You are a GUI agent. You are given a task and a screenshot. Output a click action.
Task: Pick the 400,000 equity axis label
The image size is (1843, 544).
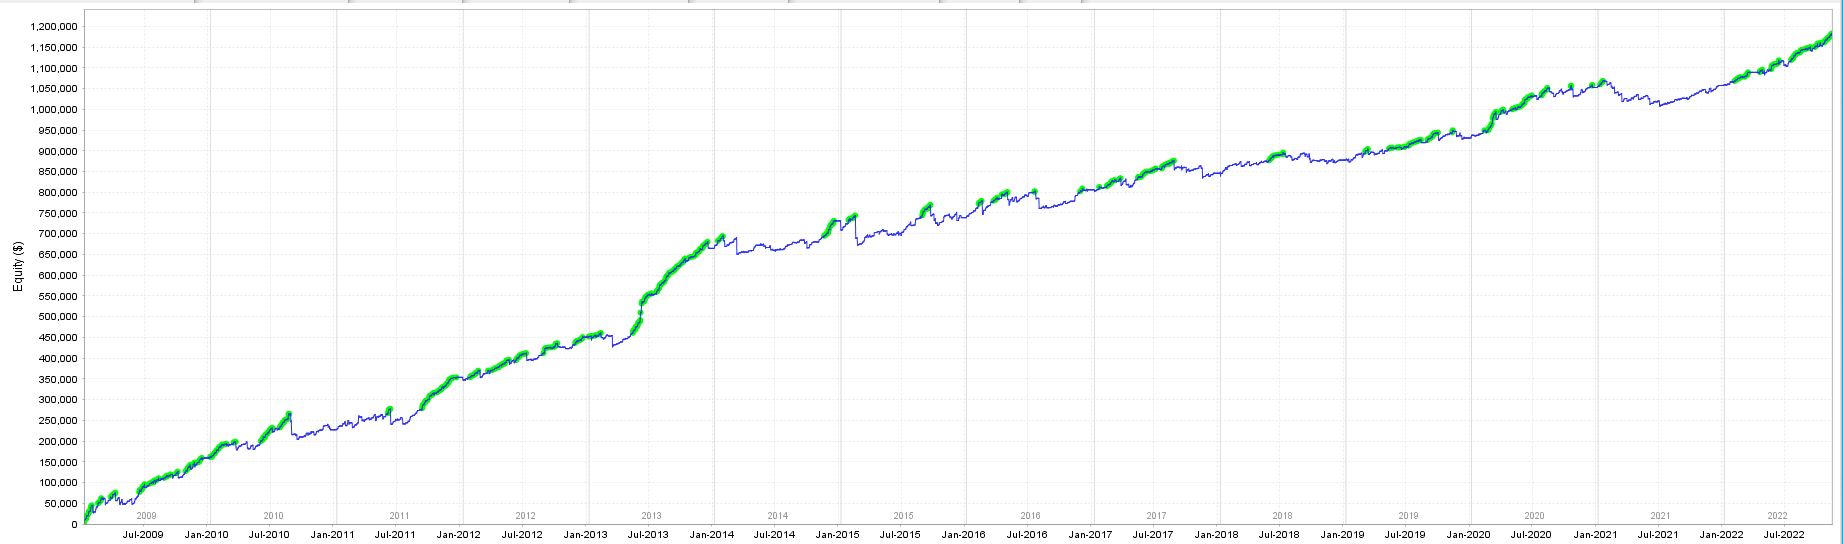58,358
